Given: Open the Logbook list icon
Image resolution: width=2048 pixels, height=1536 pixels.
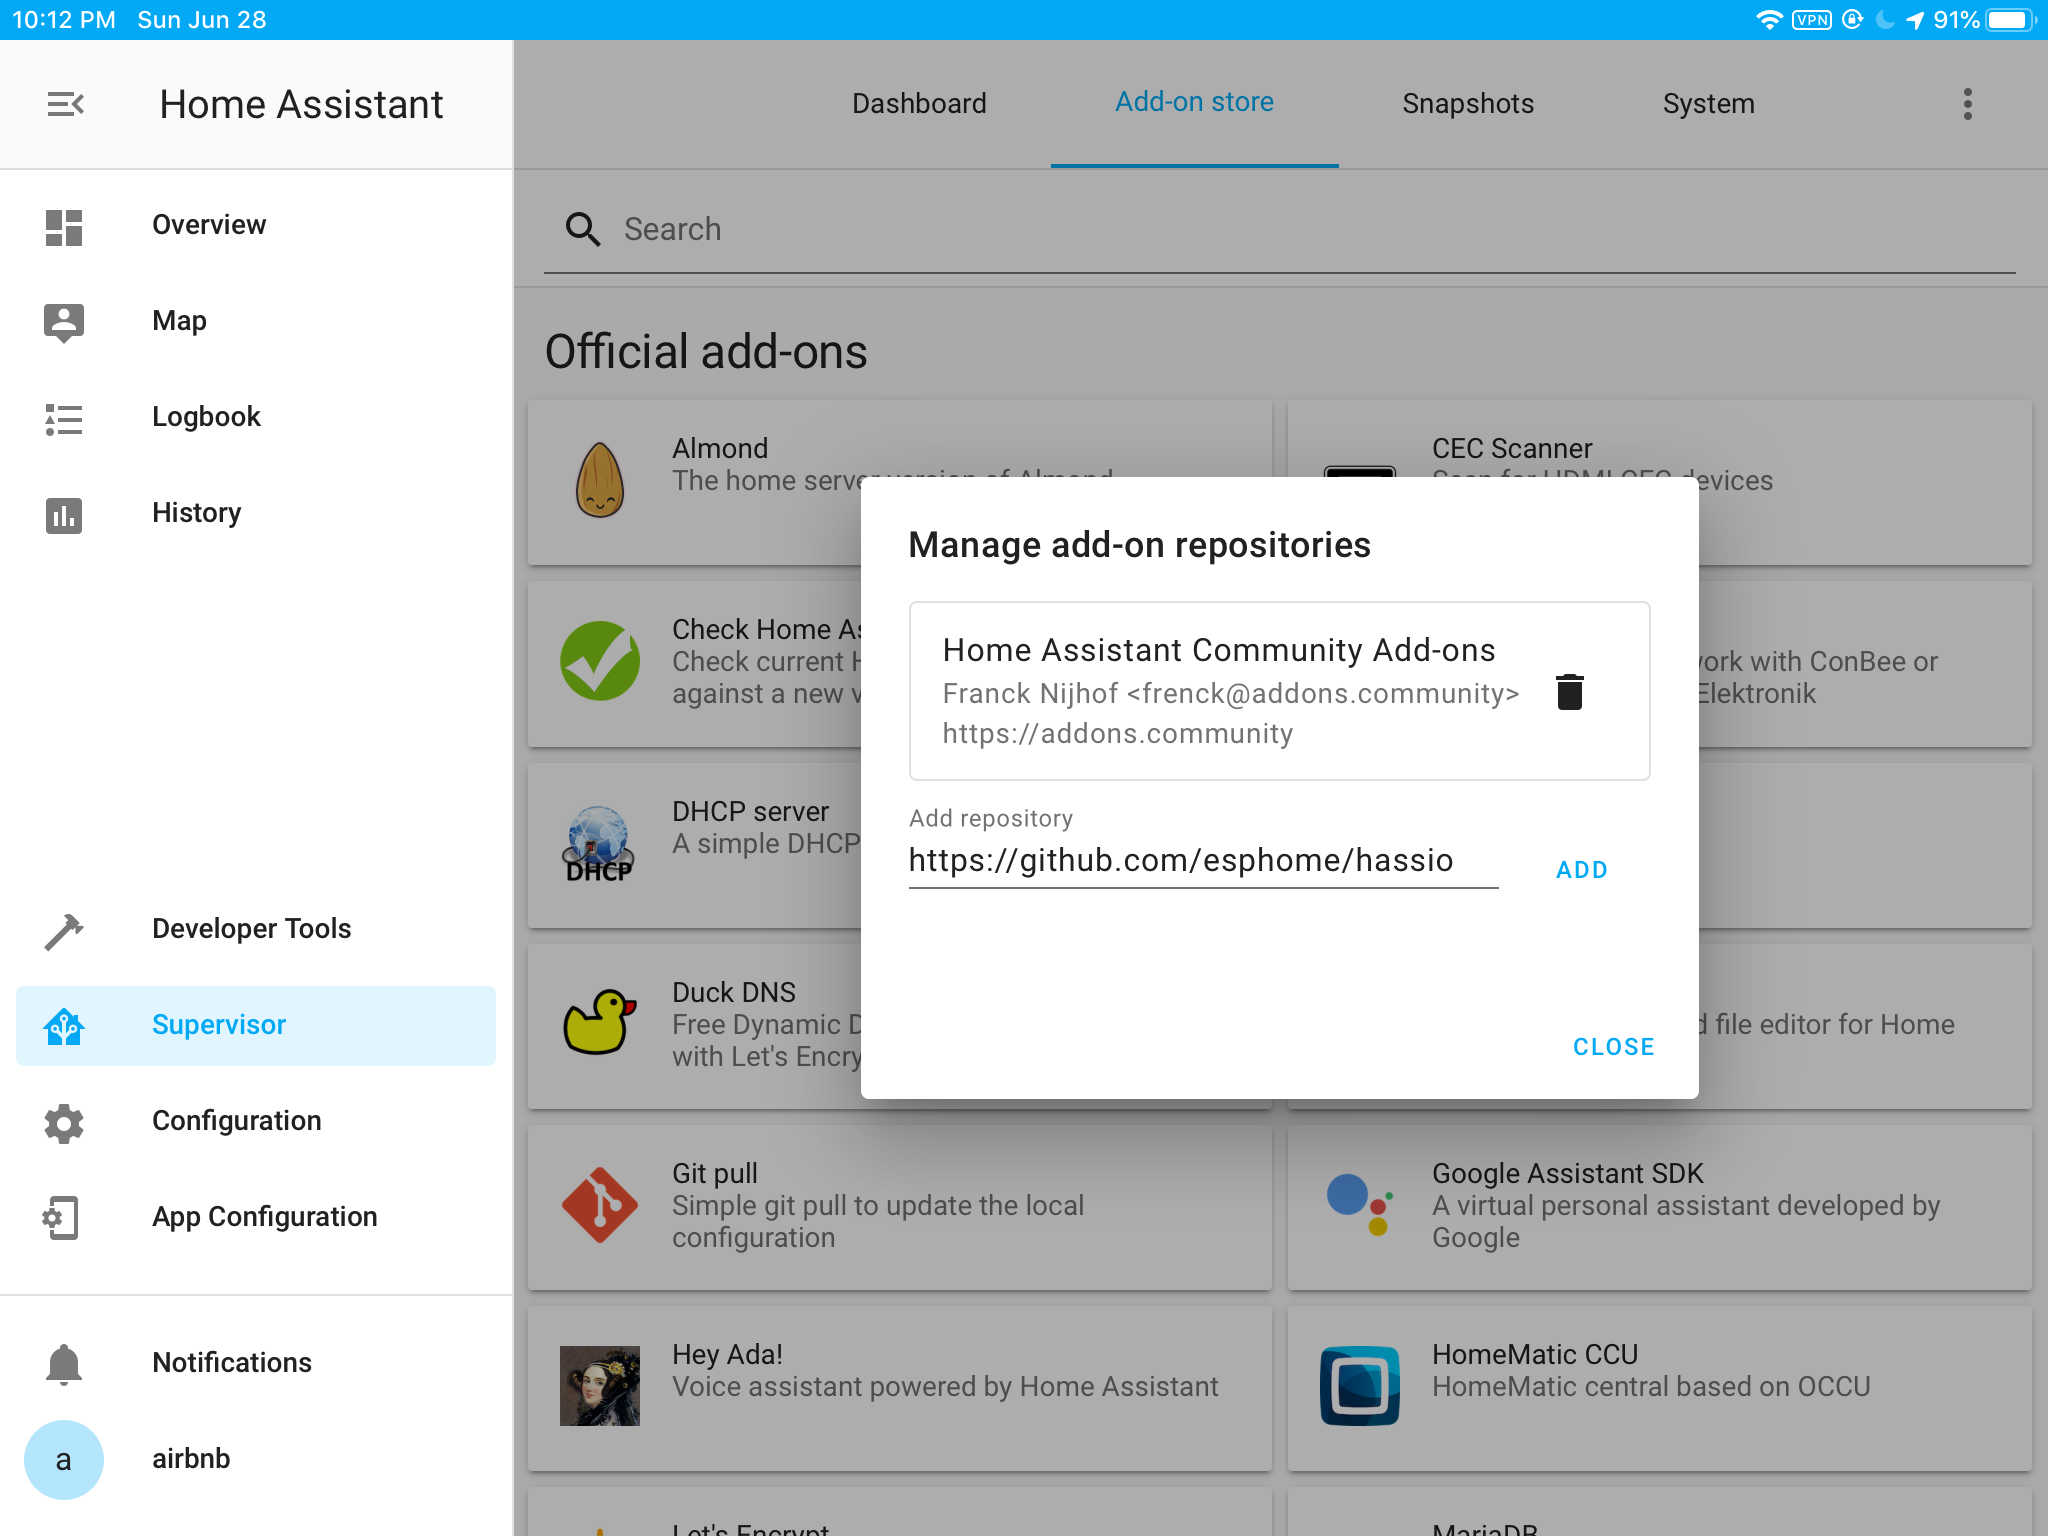Looking at the screenshot, I should click(x=64, y=419).
